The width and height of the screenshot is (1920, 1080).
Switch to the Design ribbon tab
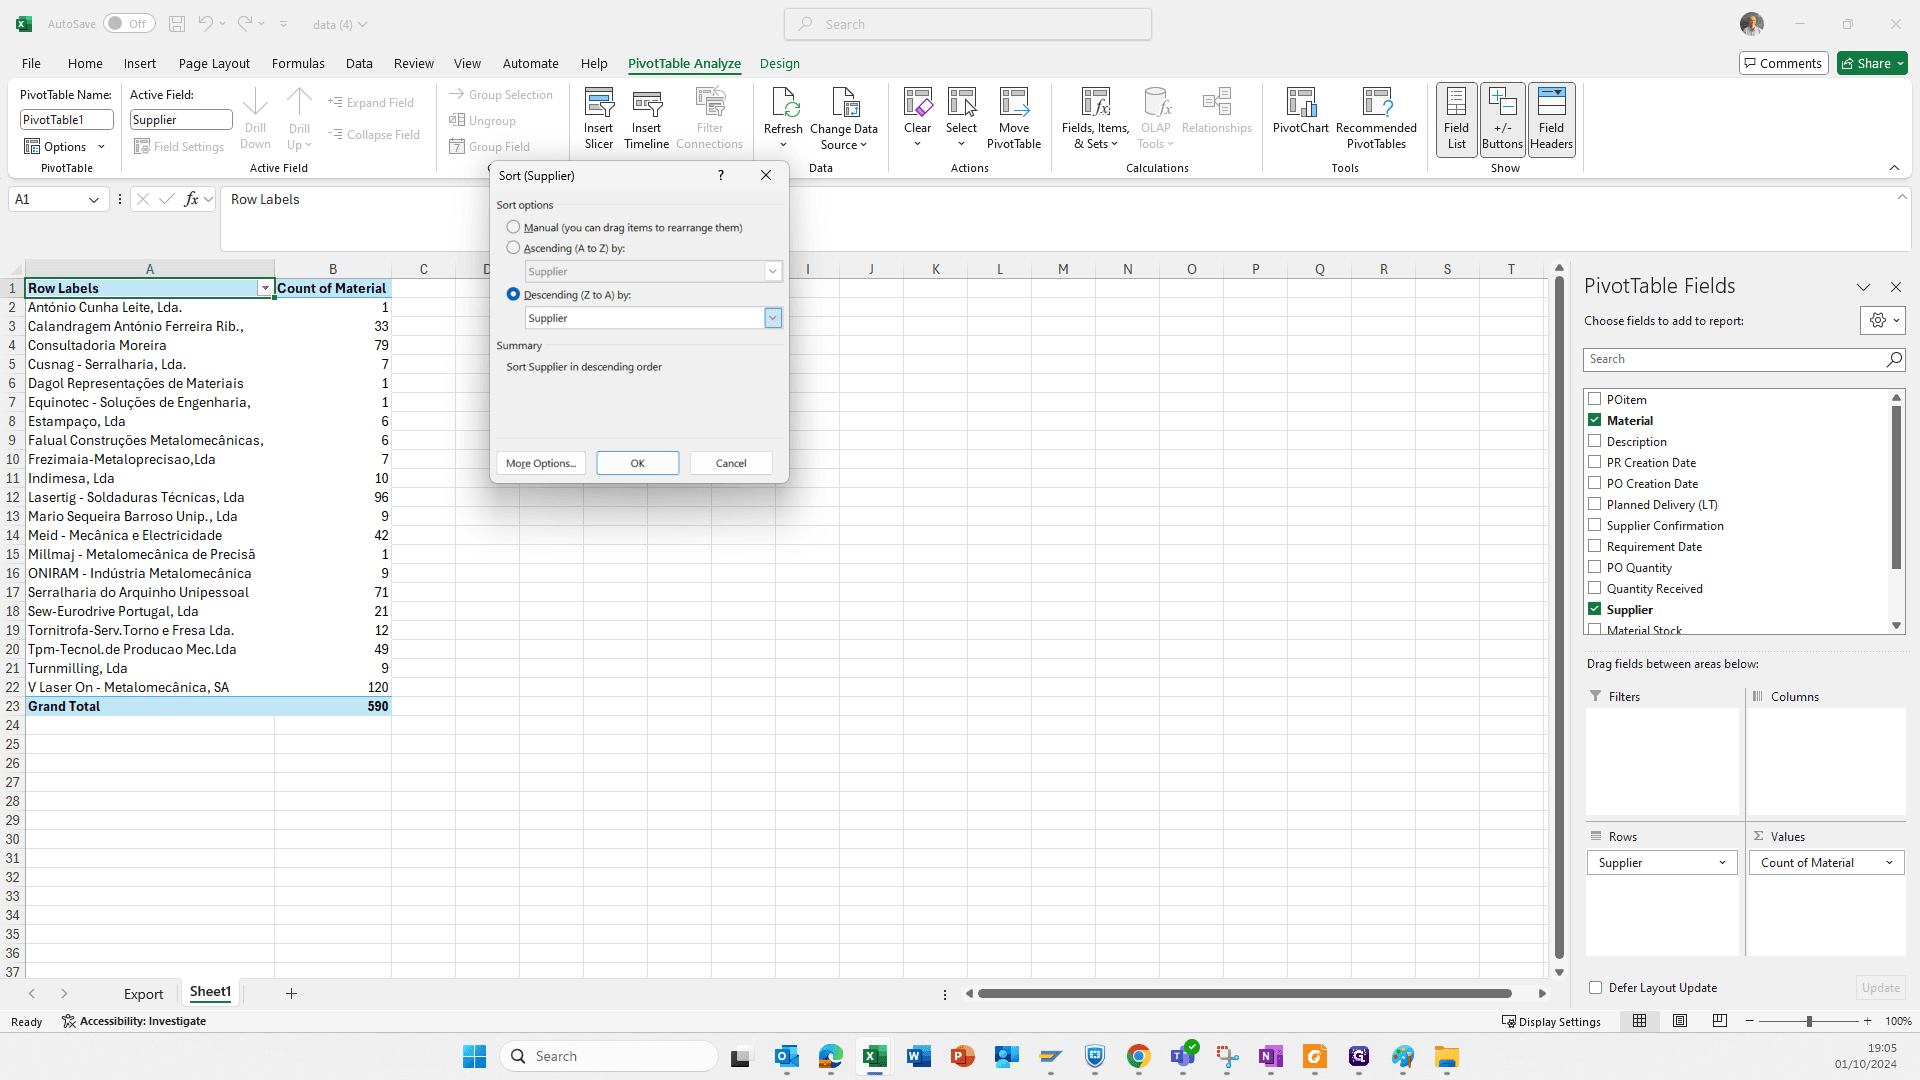[x=779, y=63]
